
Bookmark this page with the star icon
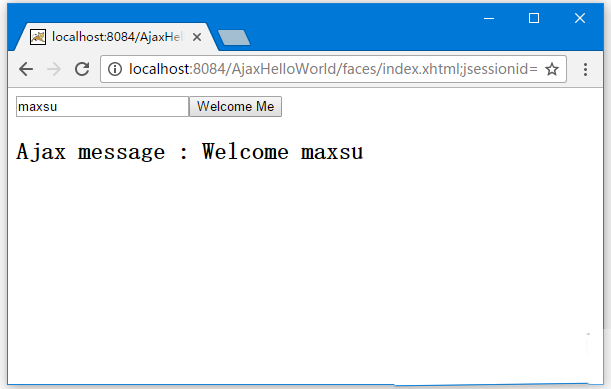point(552,69)
